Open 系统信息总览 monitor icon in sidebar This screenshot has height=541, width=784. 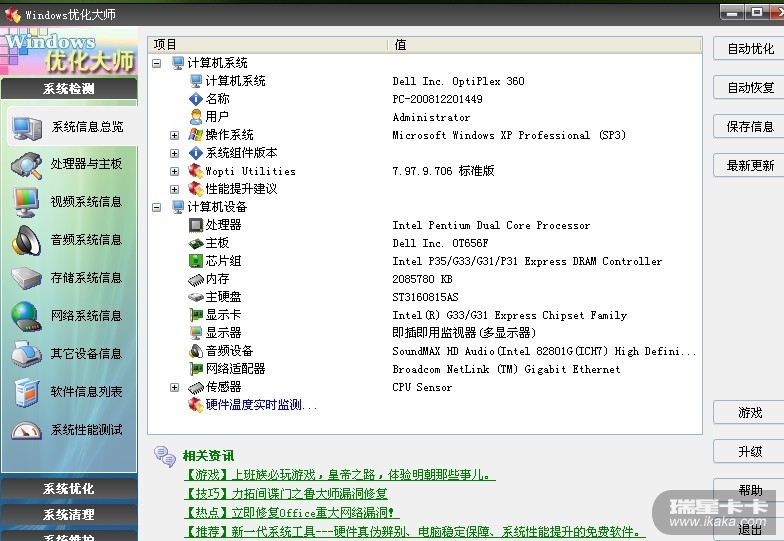[x=26, y=128]
